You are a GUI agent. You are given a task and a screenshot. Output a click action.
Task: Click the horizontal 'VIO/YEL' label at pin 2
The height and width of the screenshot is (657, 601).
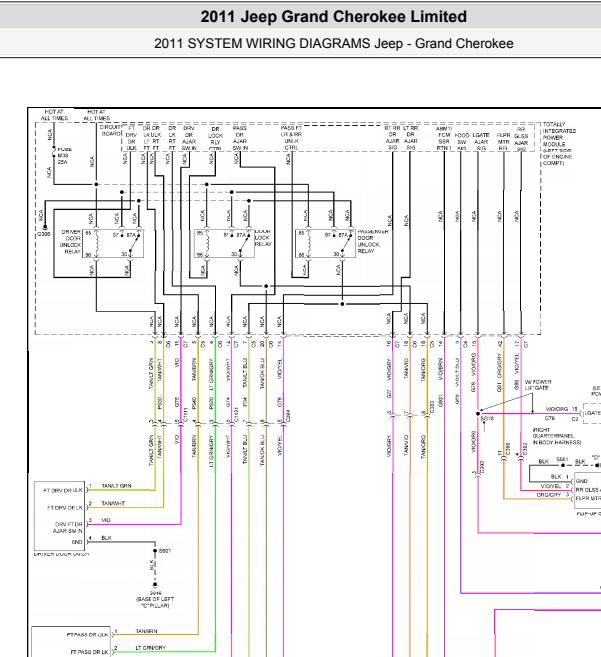550,486
